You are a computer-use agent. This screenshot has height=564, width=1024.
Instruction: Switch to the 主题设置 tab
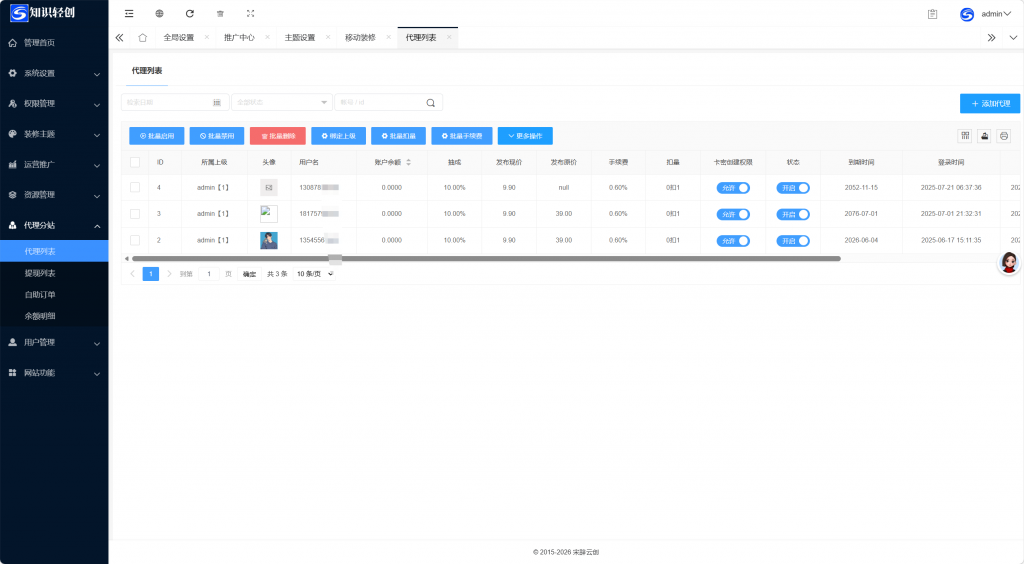click(x=300, y=38)
